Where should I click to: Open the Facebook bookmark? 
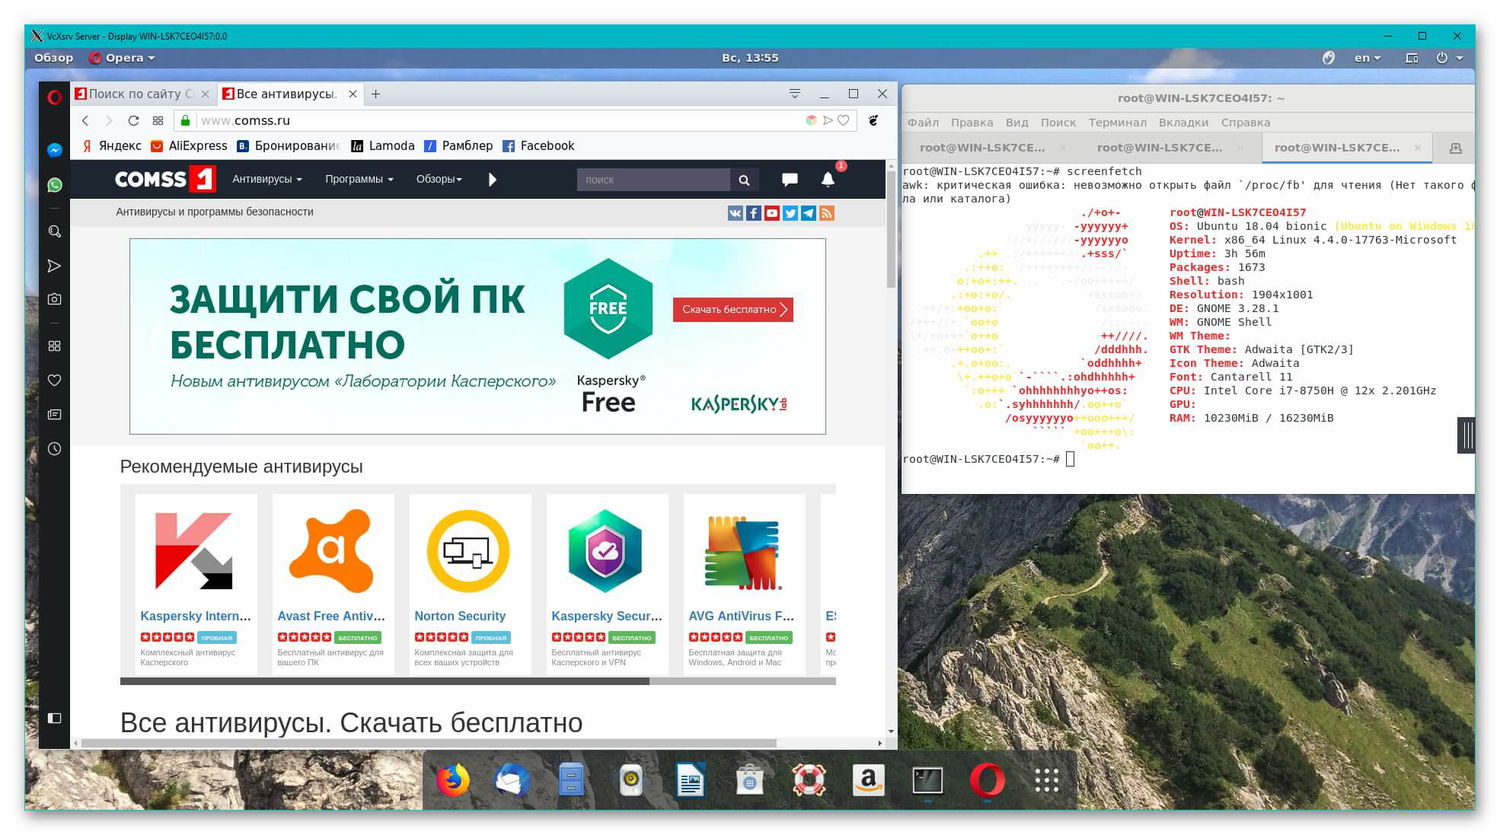pyautogui.click(x=538, y=146)
